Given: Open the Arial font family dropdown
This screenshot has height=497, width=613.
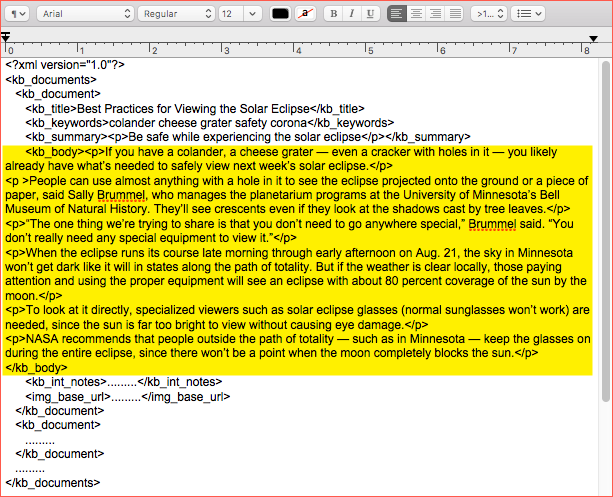Looking at the screenshot, I should 85,14.
